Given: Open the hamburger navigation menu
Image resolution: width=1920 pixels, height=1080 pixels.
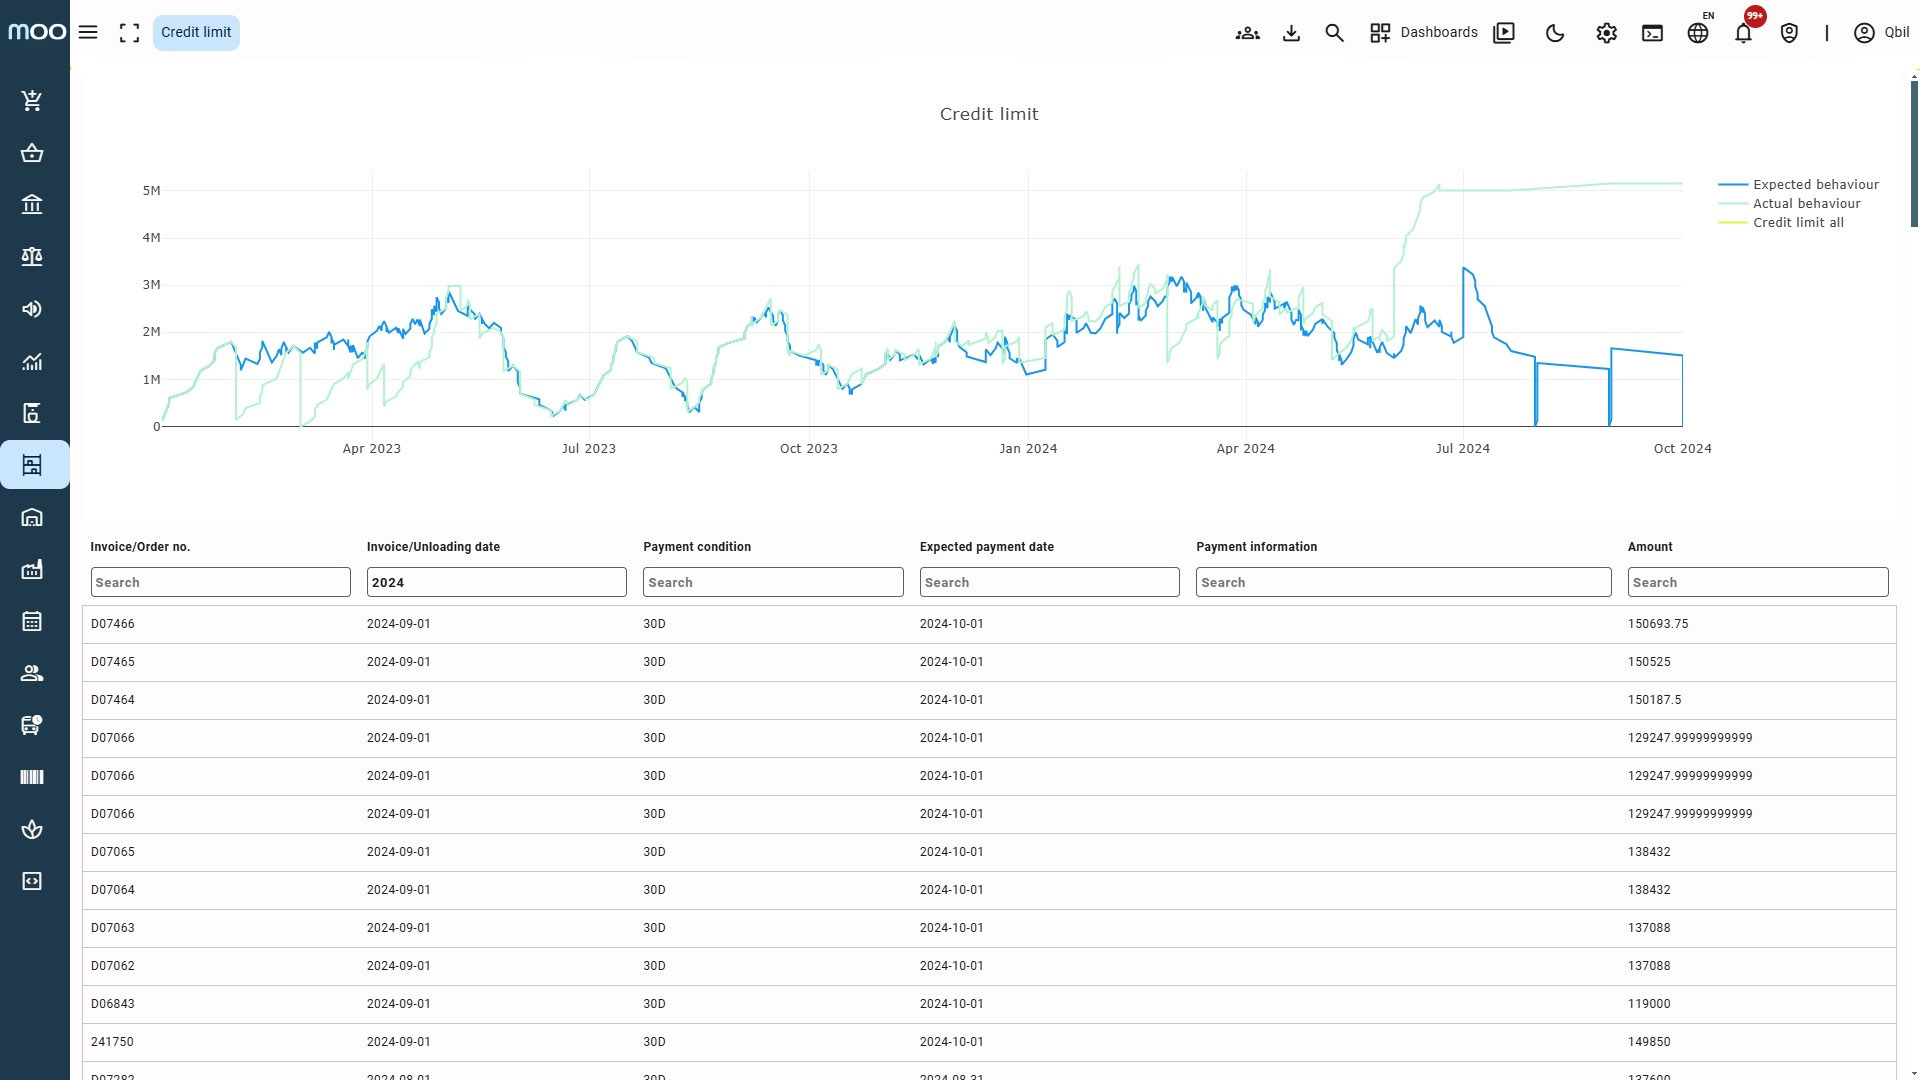Looking at the screenshot, I should coord(88,32).
